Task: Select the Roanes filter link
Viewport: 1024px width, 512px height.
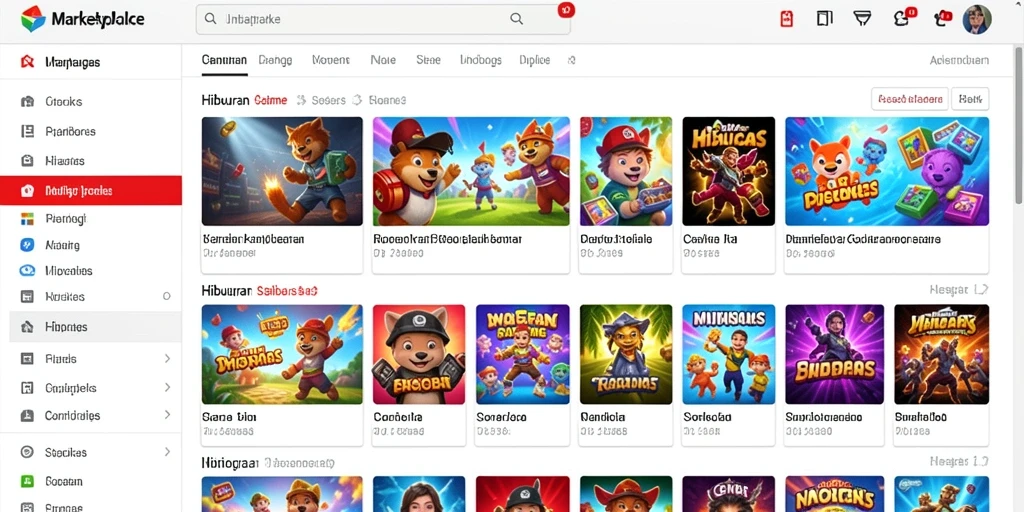Action: (x=387, y=100)
